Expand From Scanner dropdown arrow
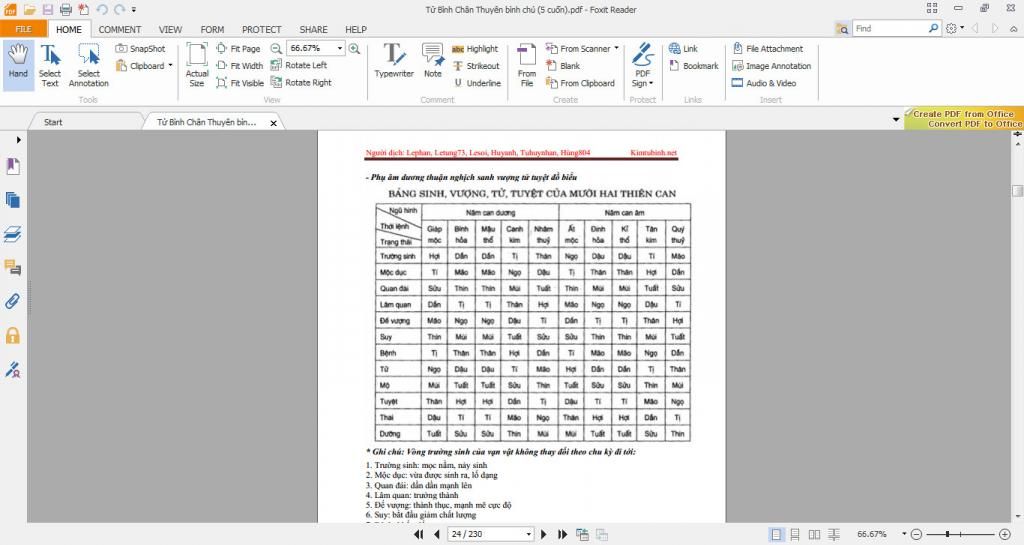Viewport: 1024px width, 545px height. [x=616, y=48]
